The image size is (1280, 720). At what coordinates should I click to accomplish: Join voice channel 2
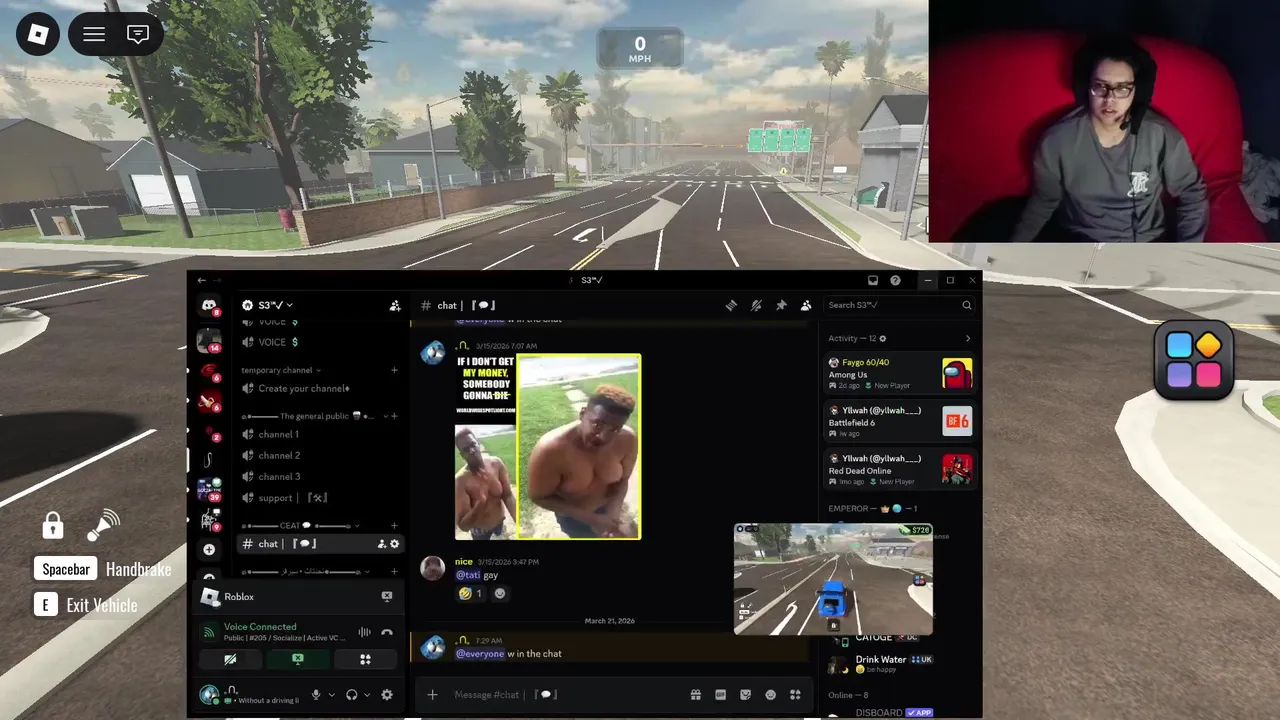pyautogui.click(x=320, y=455)
